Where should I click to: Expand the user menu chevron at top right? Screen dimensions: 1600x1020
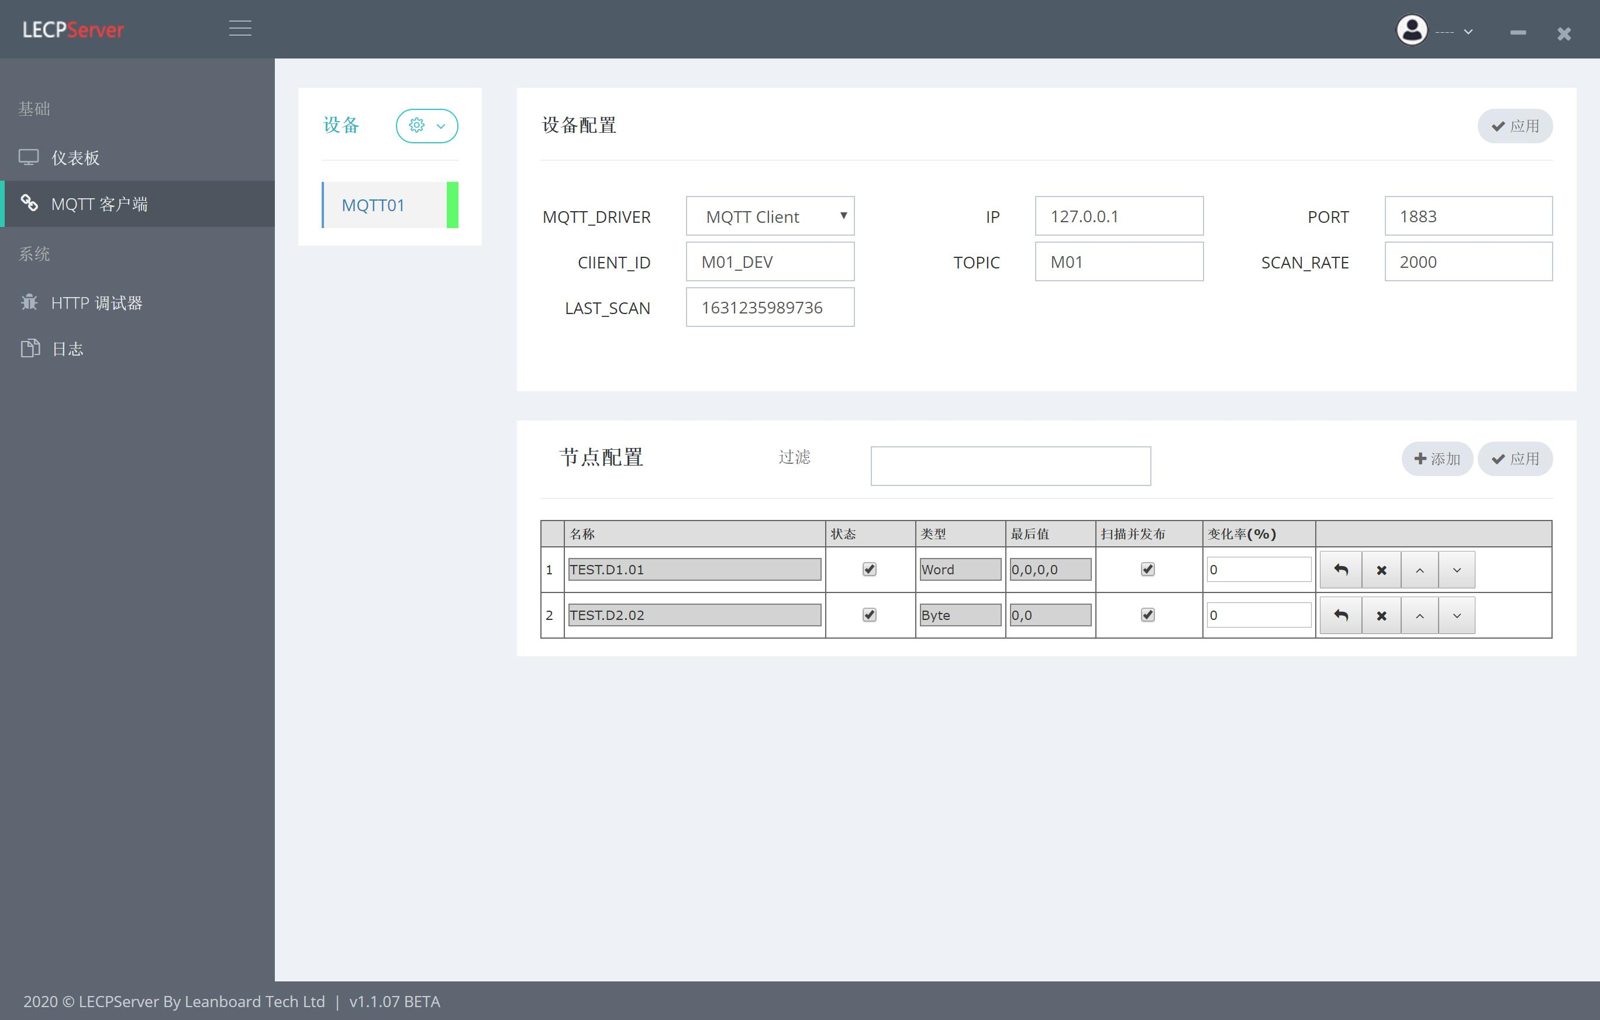[1468, 32]
